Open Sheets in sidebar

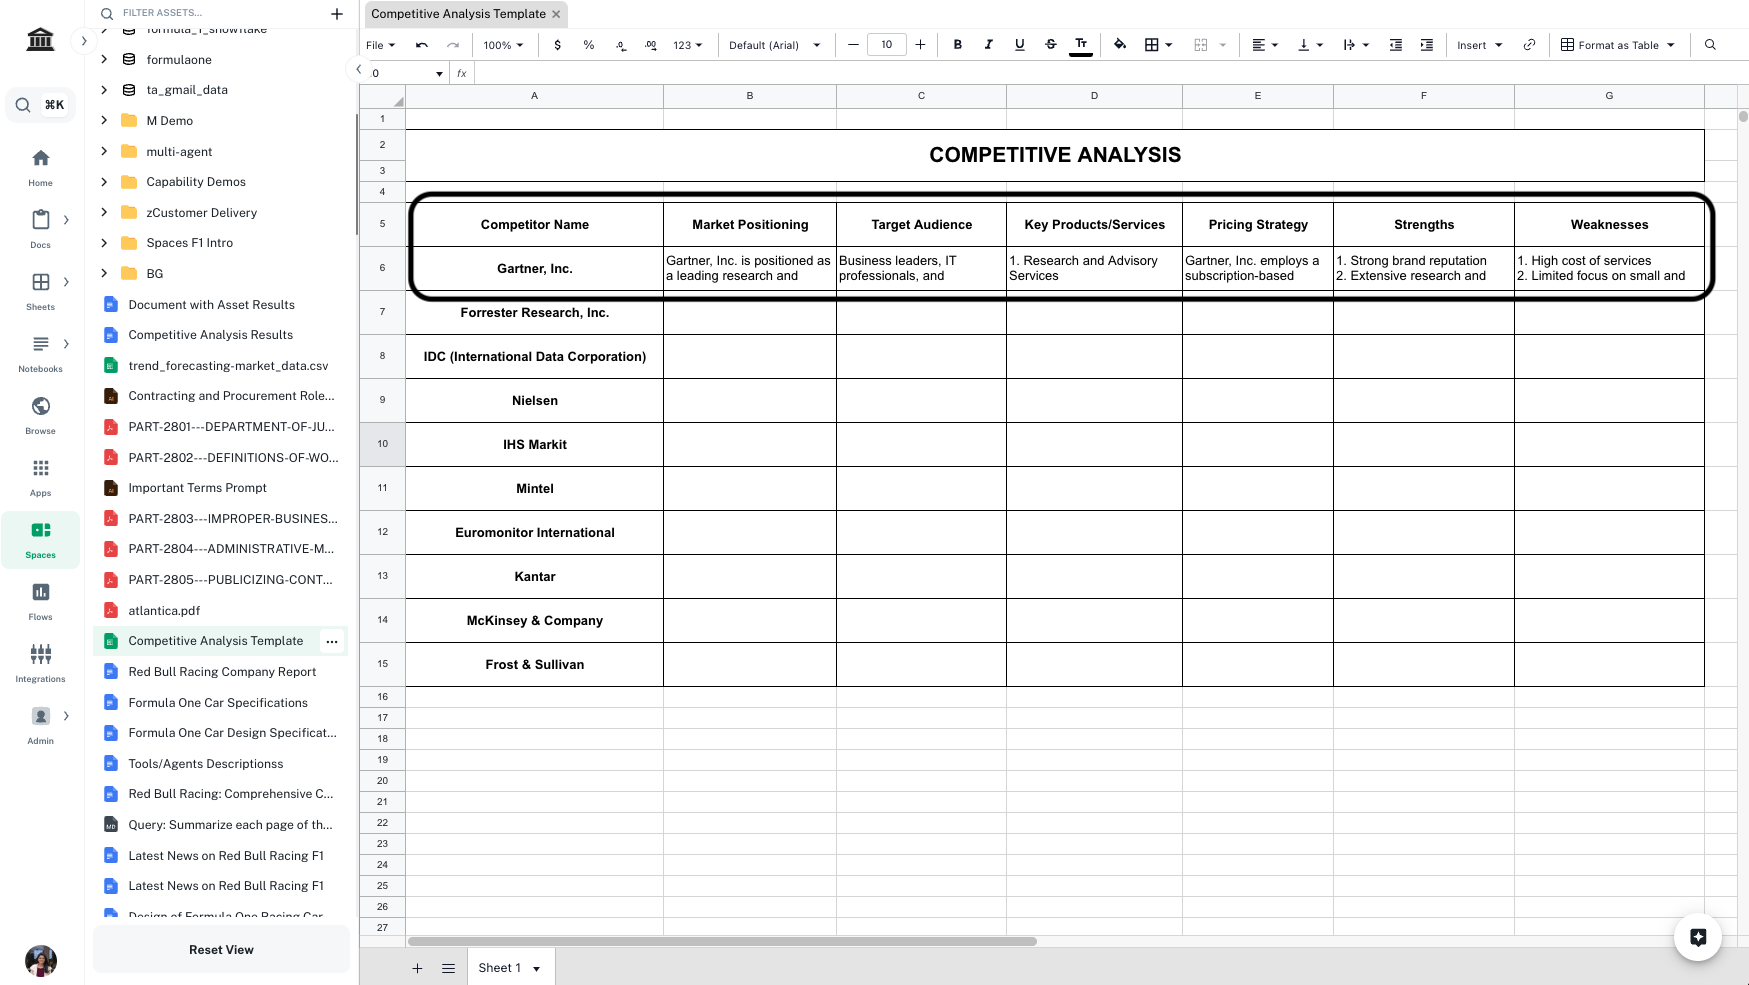pyautogui.click(x=41, y=291)
